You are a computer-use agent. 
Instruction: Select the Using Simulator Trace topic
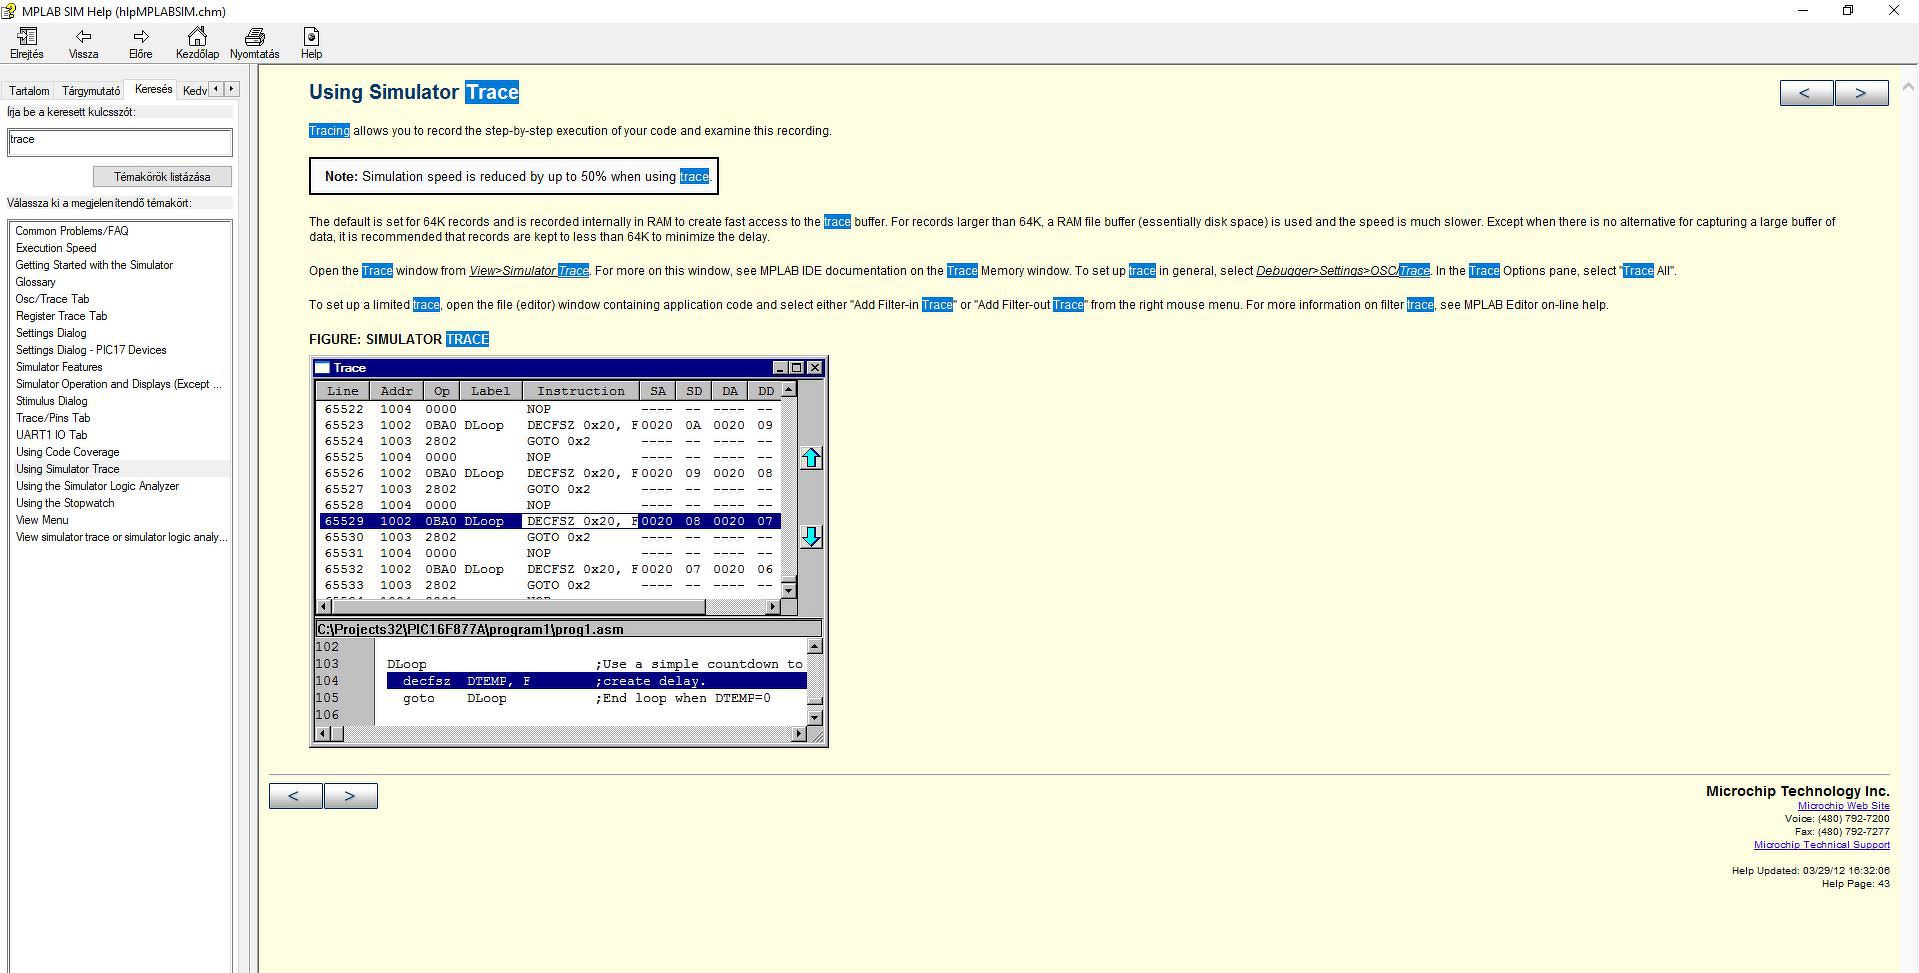67,469
